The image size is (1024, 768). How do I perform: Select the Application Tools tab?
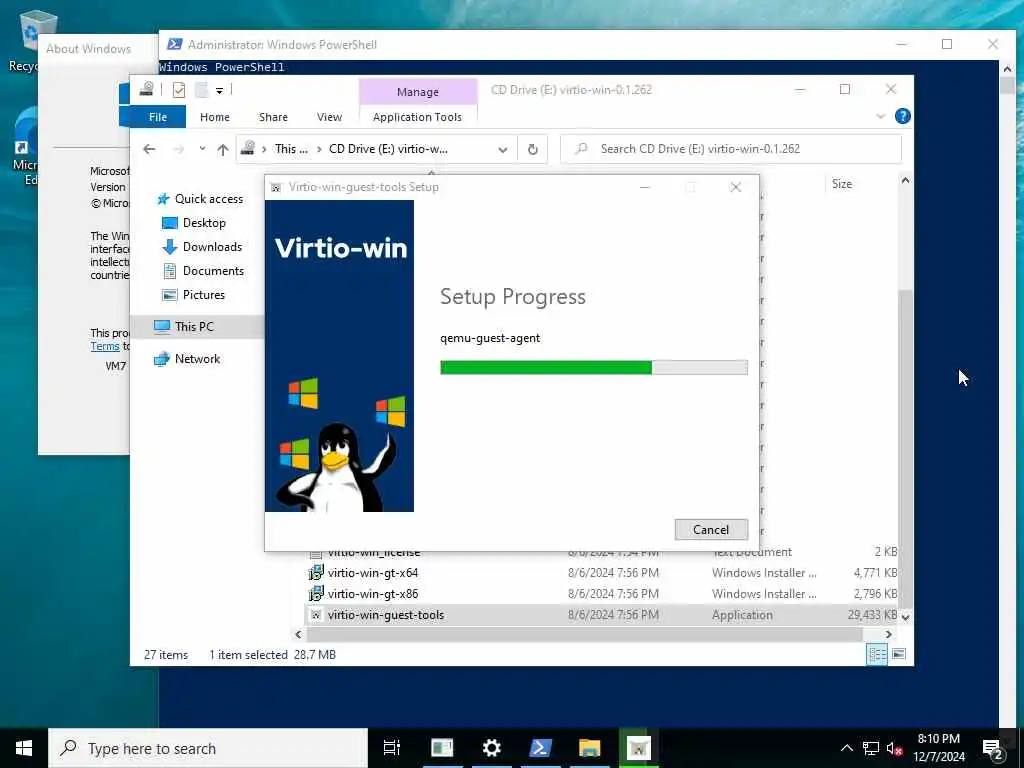(417, 117)
